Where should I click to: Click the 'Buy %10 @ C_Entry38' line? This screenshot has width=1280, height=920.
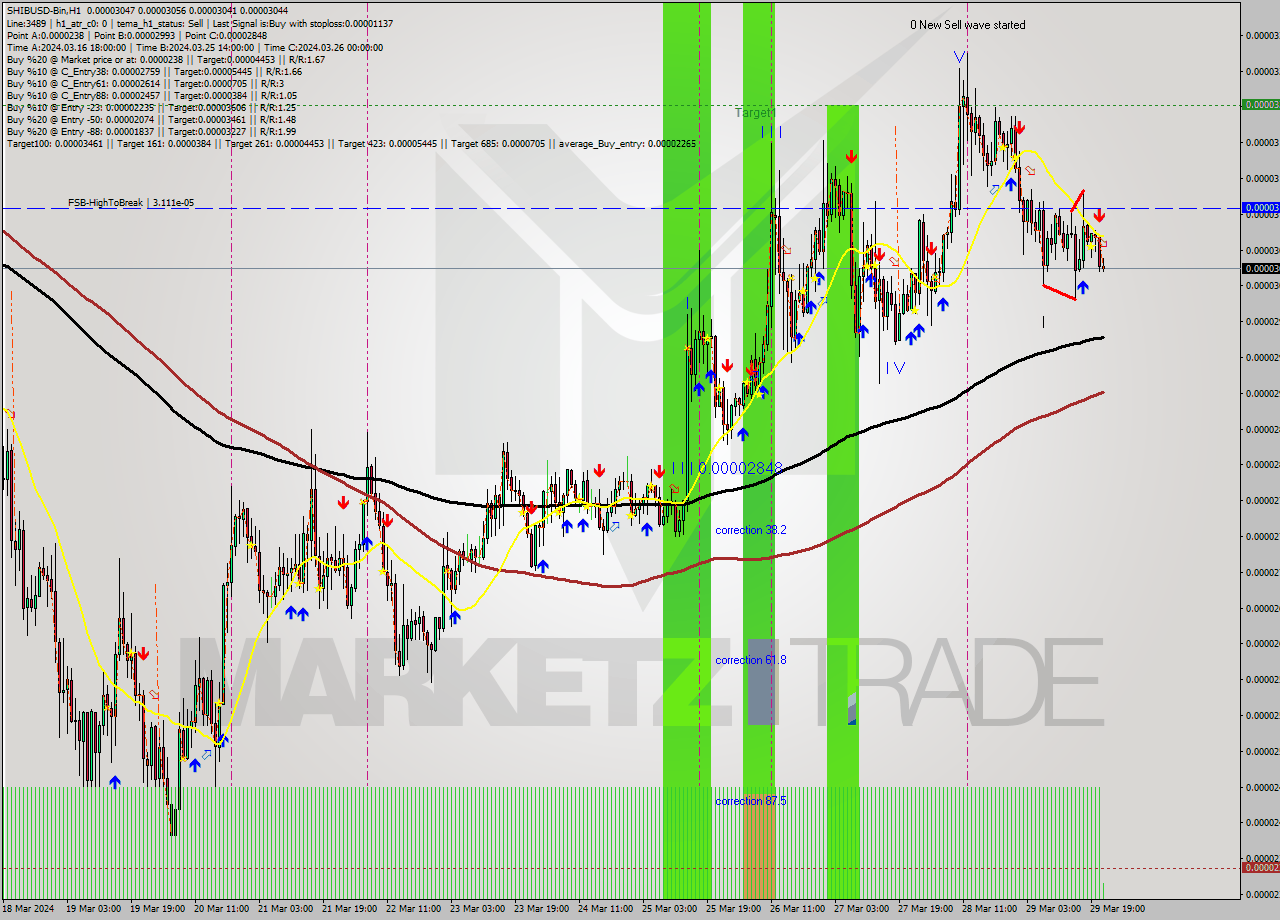(154, 71)
